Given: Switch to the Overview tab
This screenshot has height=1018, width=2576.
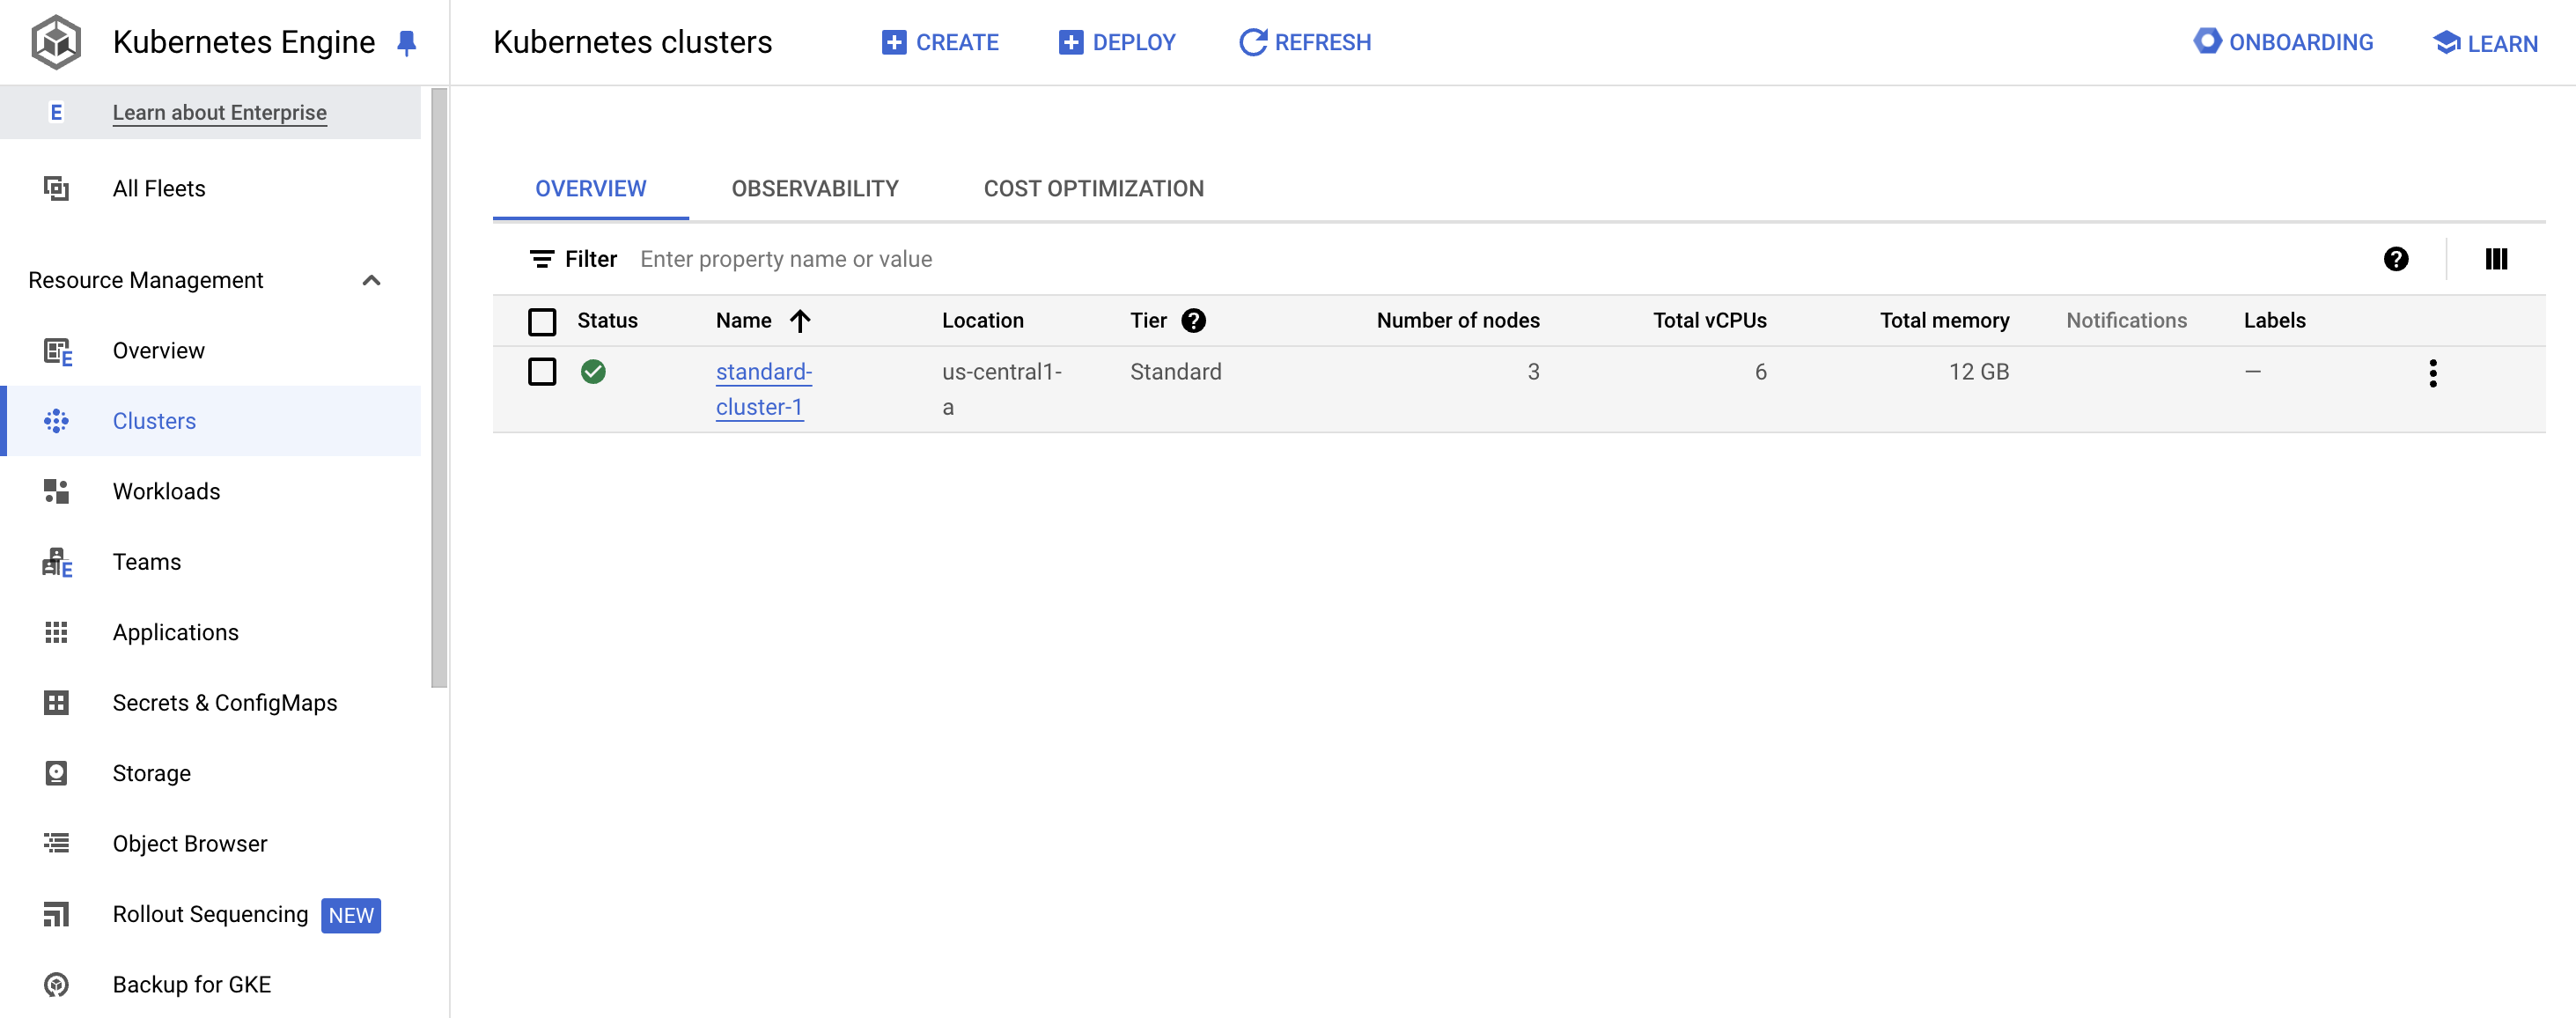Looking at the screenshot, I should 590,188.
